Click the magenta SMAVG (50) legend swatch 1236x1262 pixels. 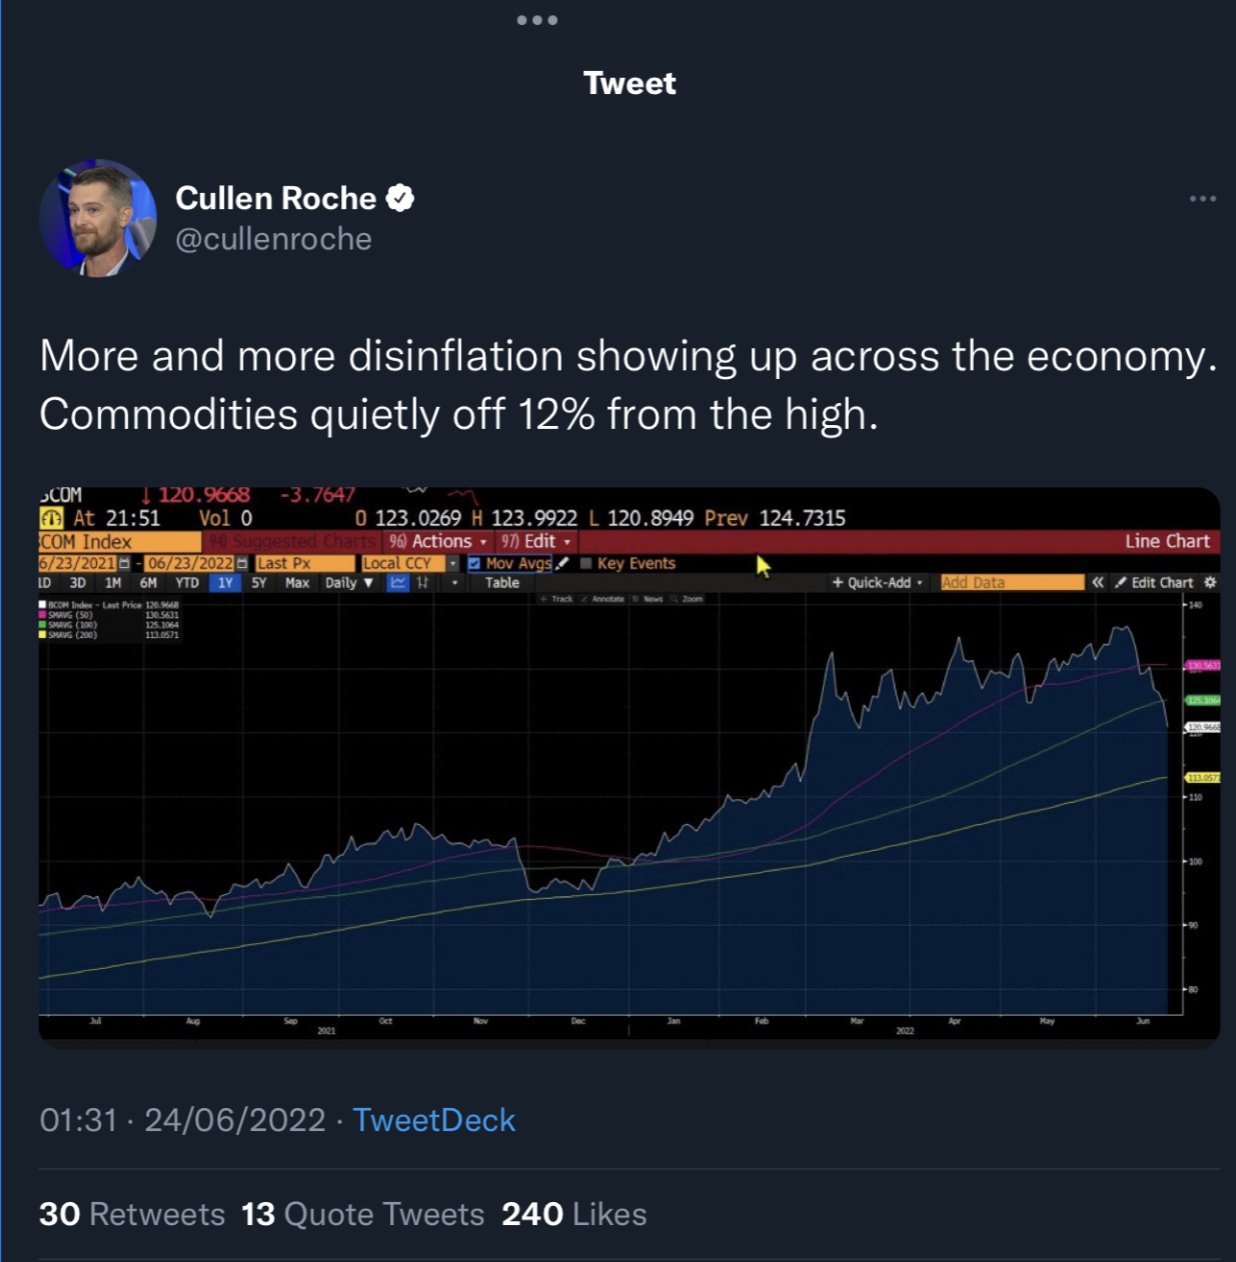click(x=42, y=615)
